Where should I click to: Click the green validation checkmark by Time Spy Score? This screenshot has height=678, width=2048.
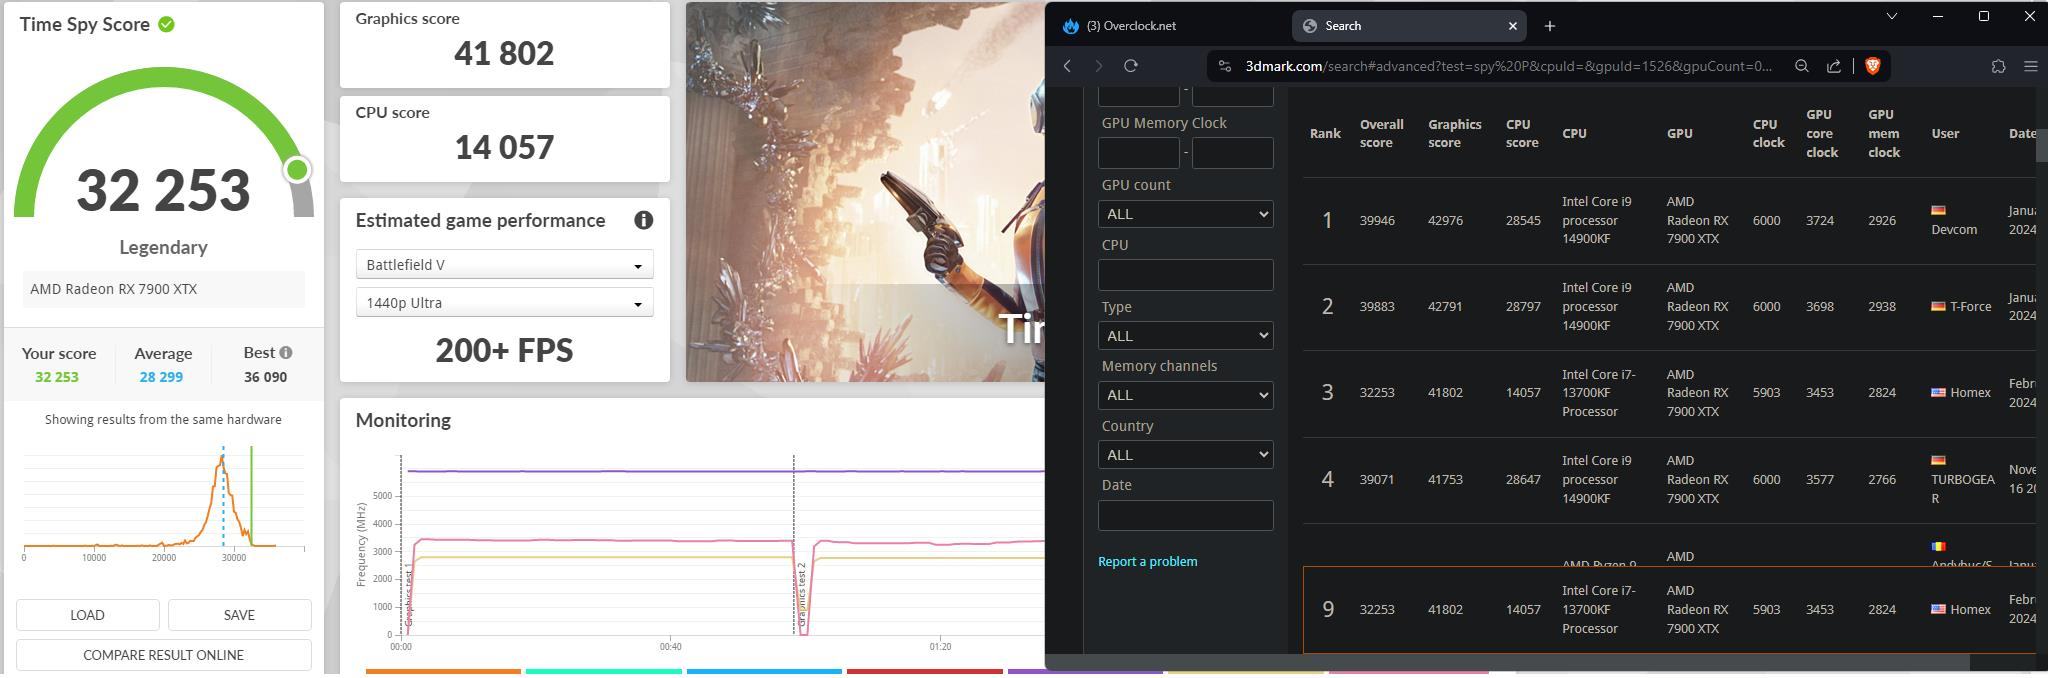166,24
